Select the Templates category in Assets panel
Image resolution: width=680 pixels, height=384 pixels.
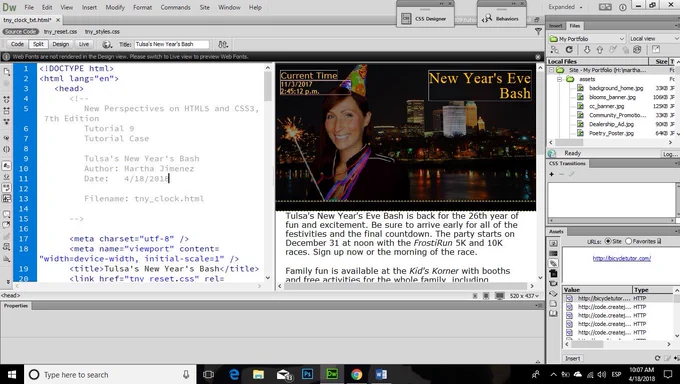pos(553,303)
